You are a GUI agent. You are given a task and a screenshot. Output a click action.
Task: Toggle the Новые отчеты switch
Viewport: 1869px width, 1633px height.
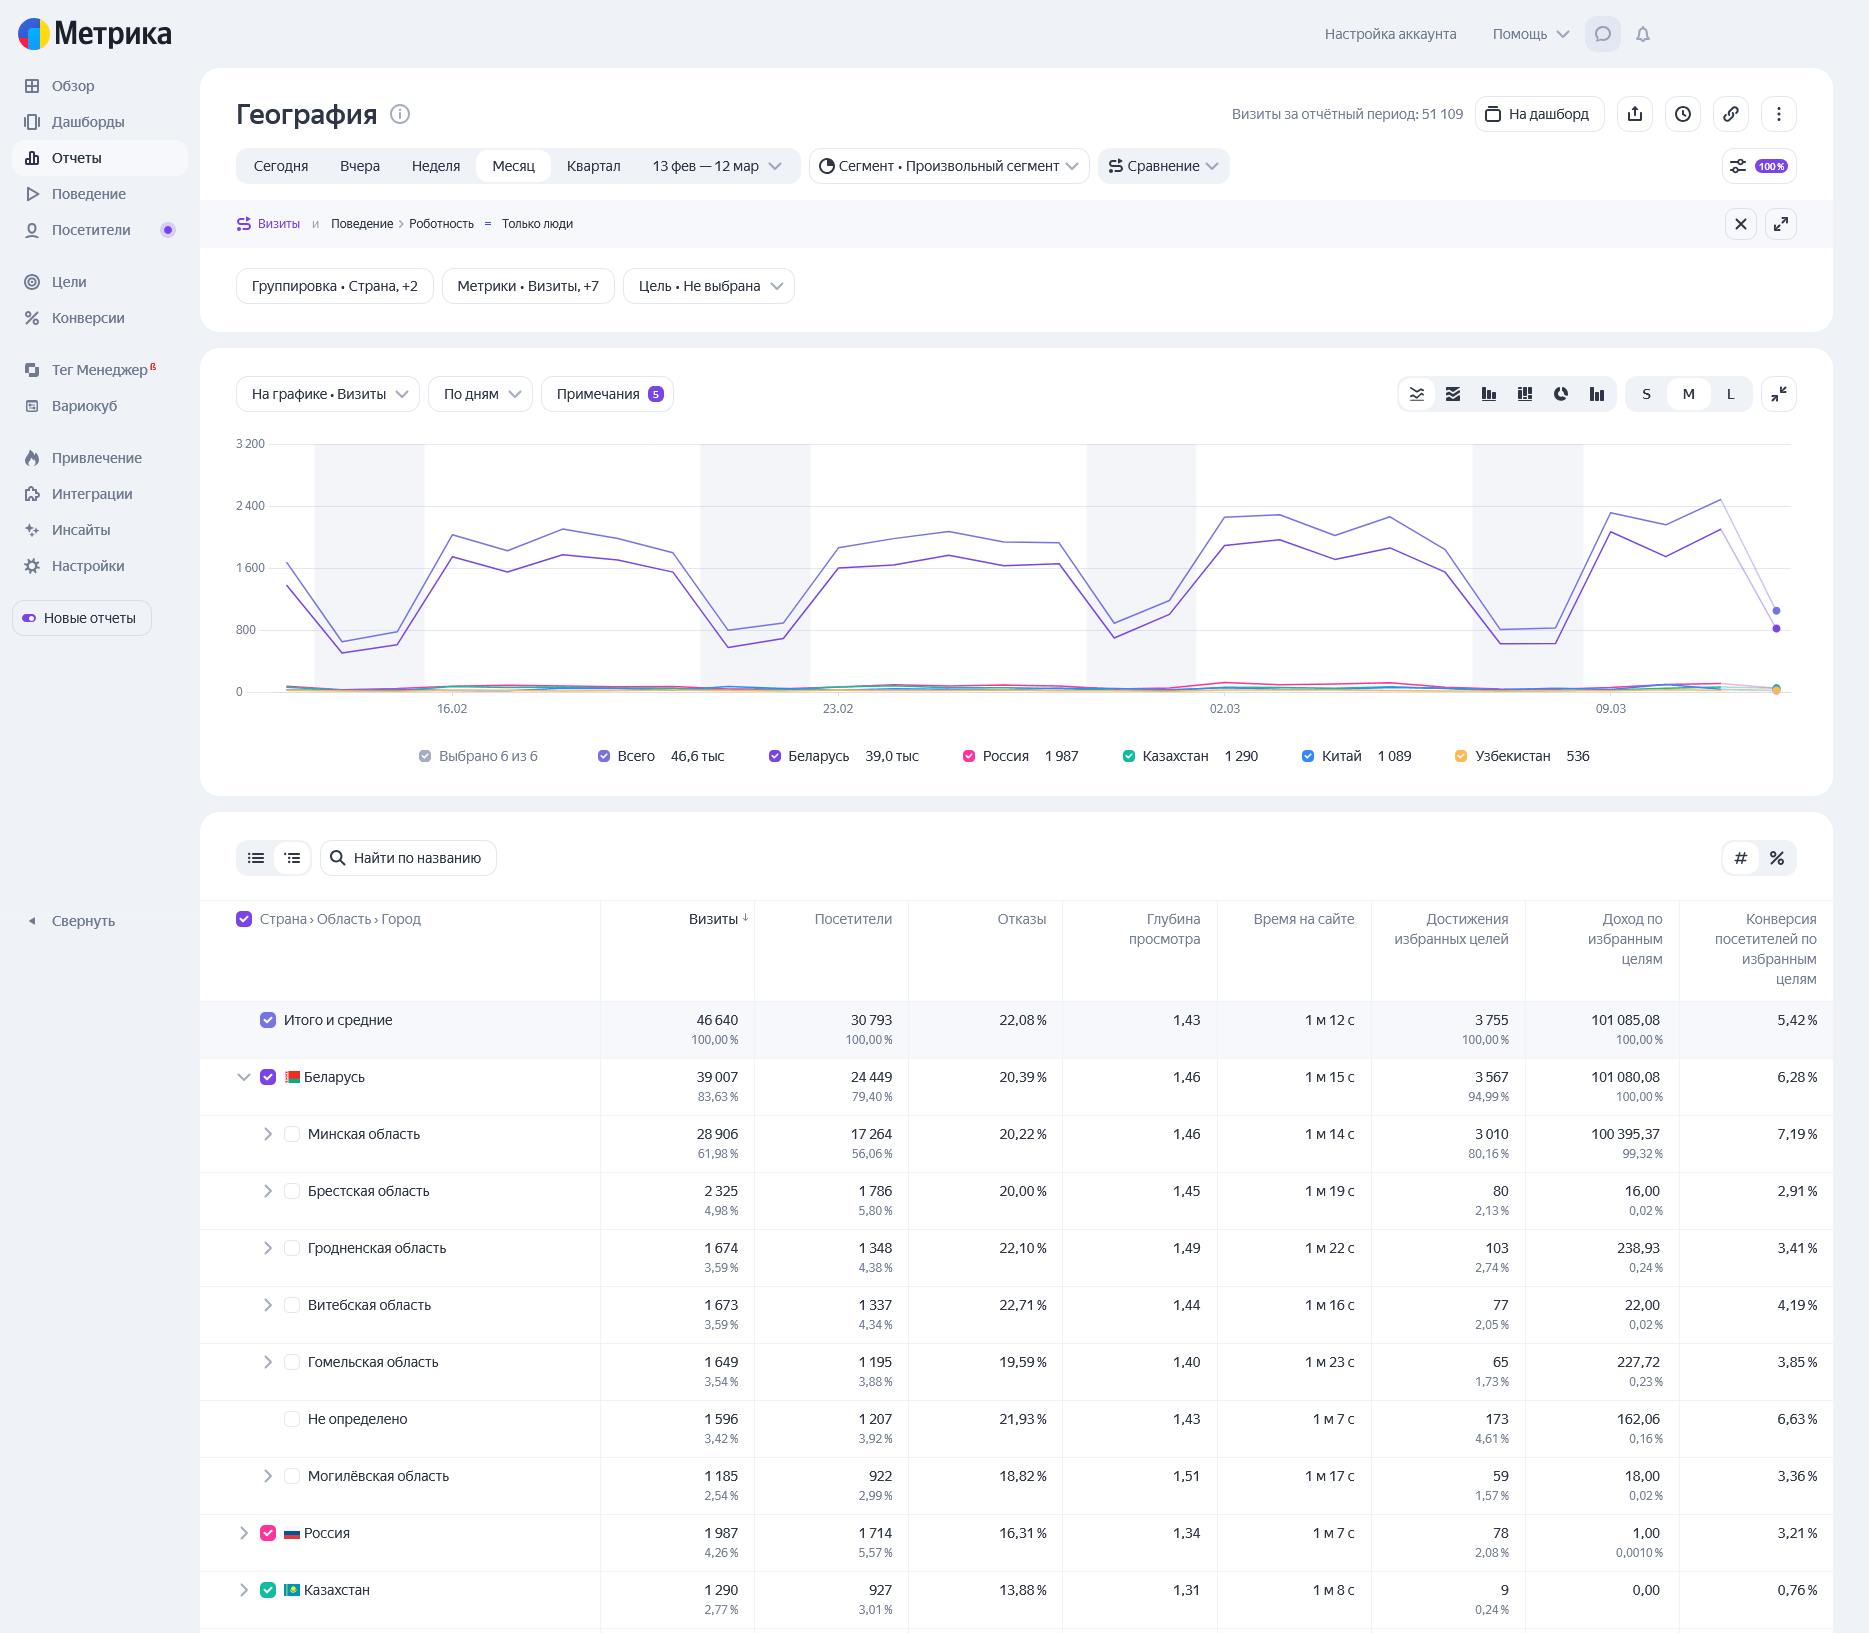[30, 618]
